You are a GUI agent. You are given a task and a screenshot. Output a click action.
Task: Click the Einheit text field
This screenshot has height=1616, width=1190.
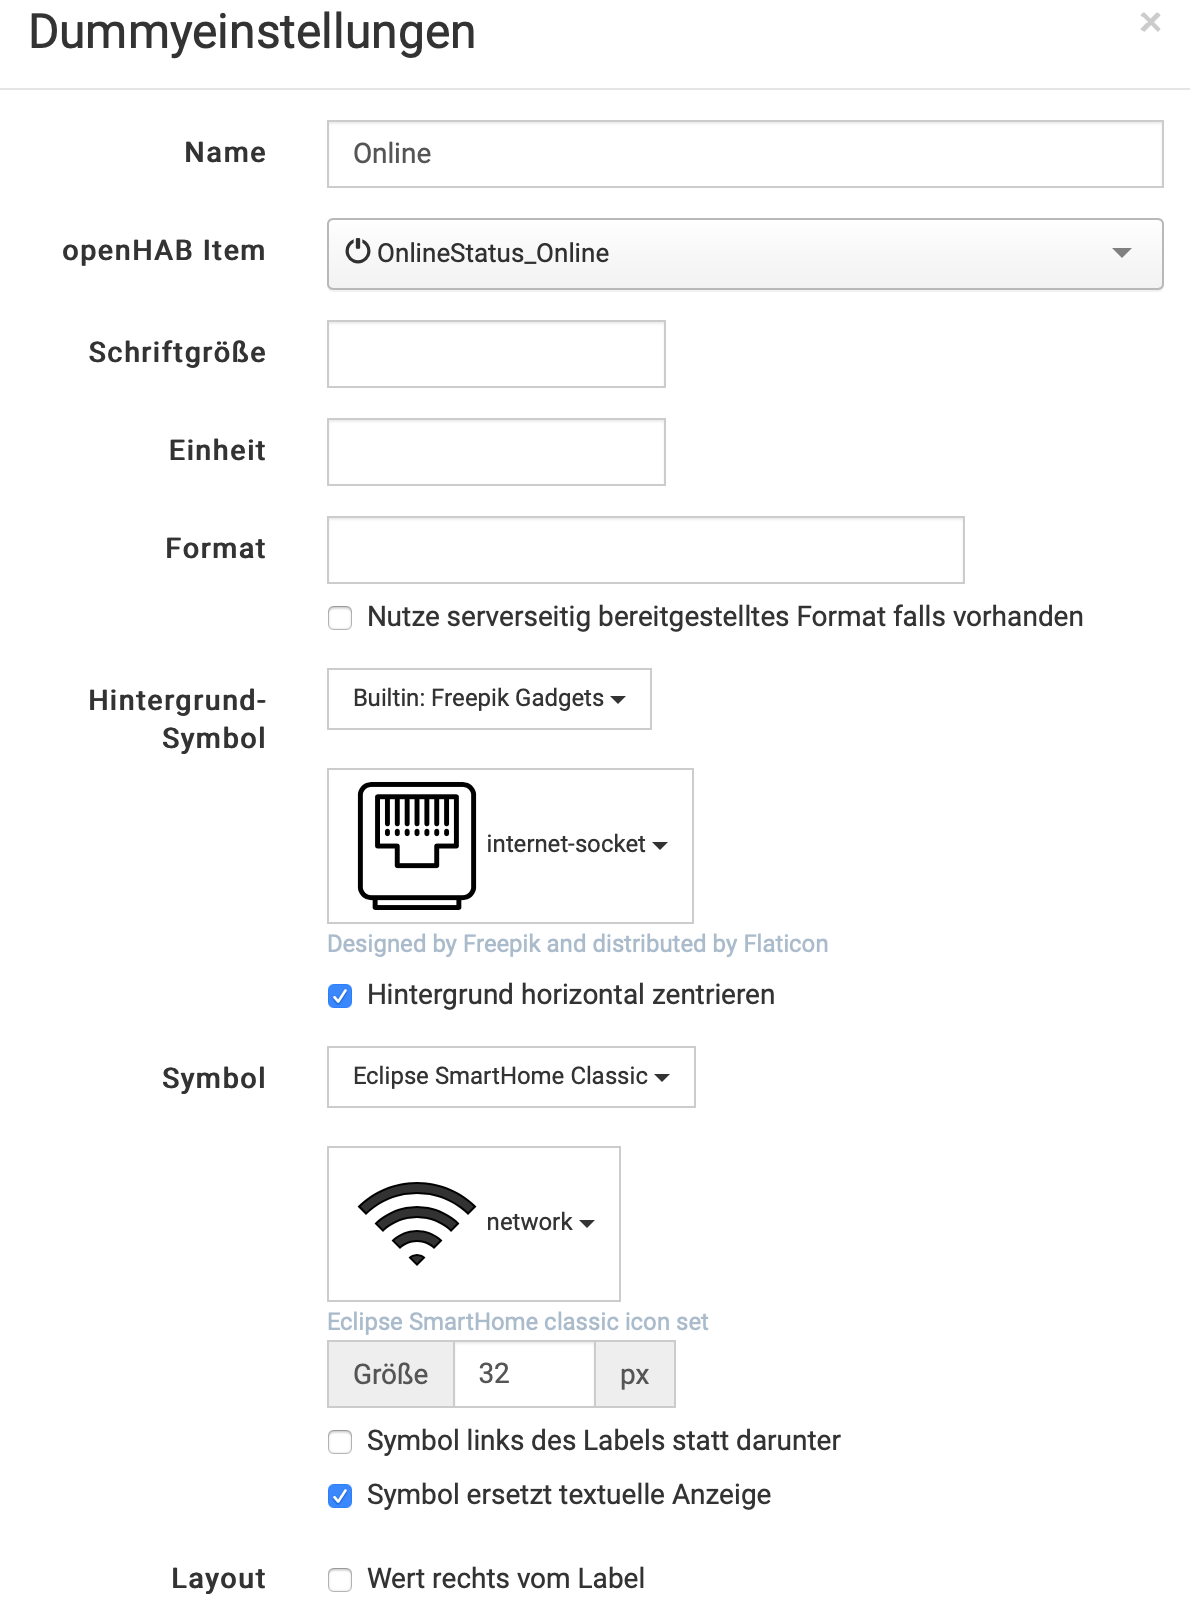point(496,452)
